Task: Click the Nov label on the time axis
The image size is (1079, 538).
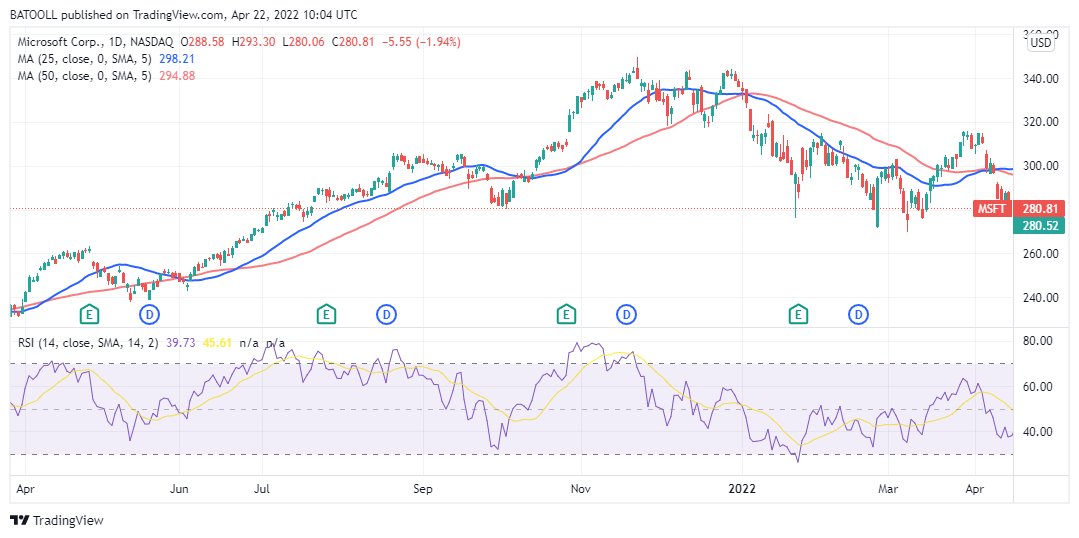Action: tap(581, 489)
